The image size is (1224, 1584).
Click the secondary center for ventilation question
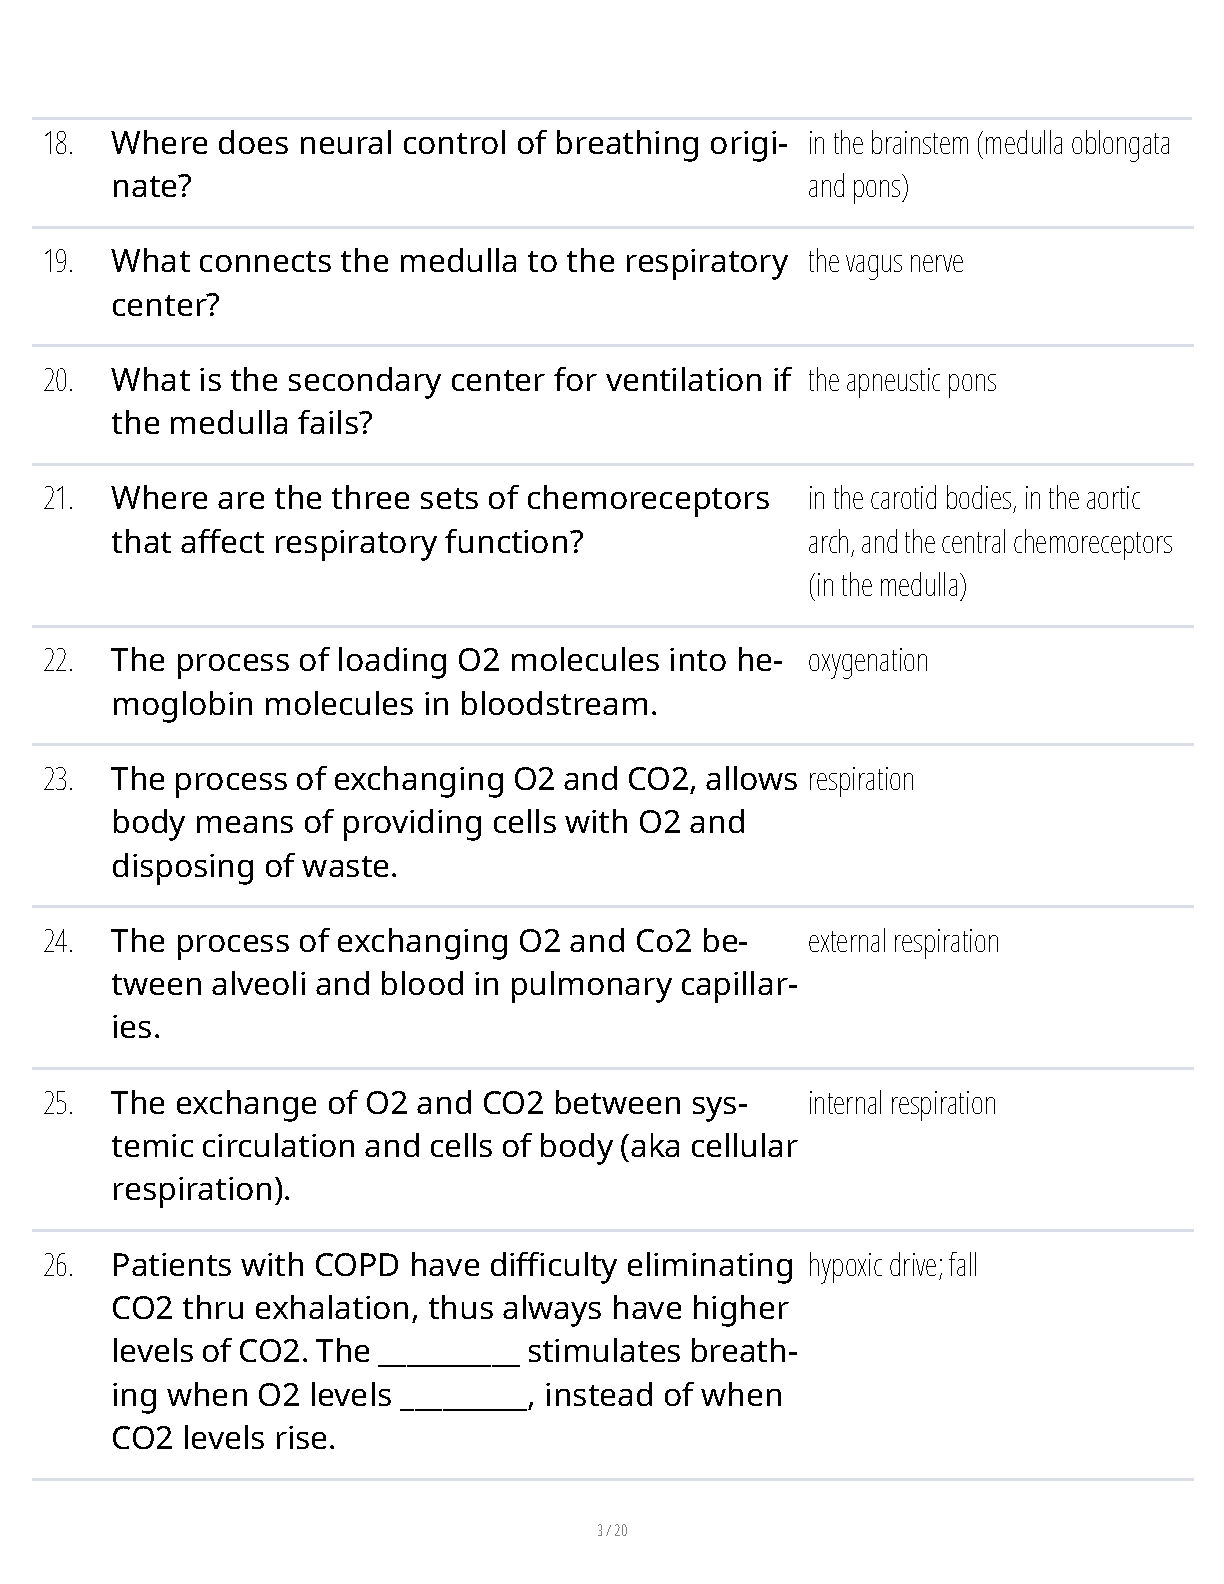point(450,401)
